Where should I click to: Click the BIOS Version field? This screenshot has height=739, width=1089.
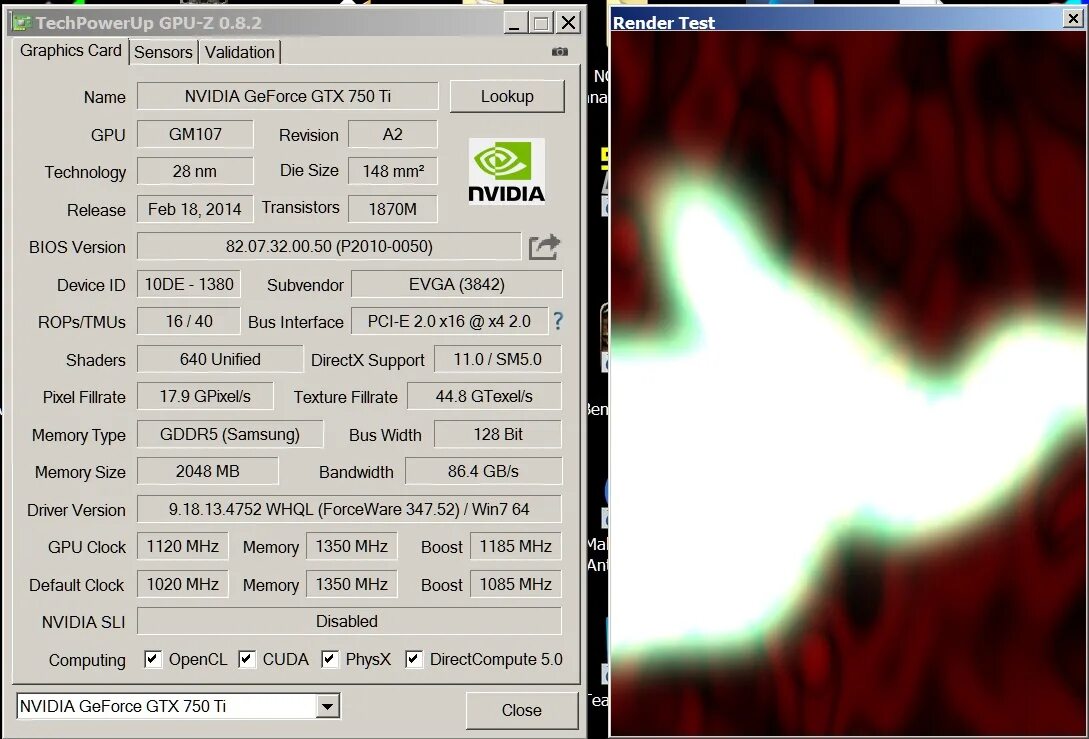(329, 247)
